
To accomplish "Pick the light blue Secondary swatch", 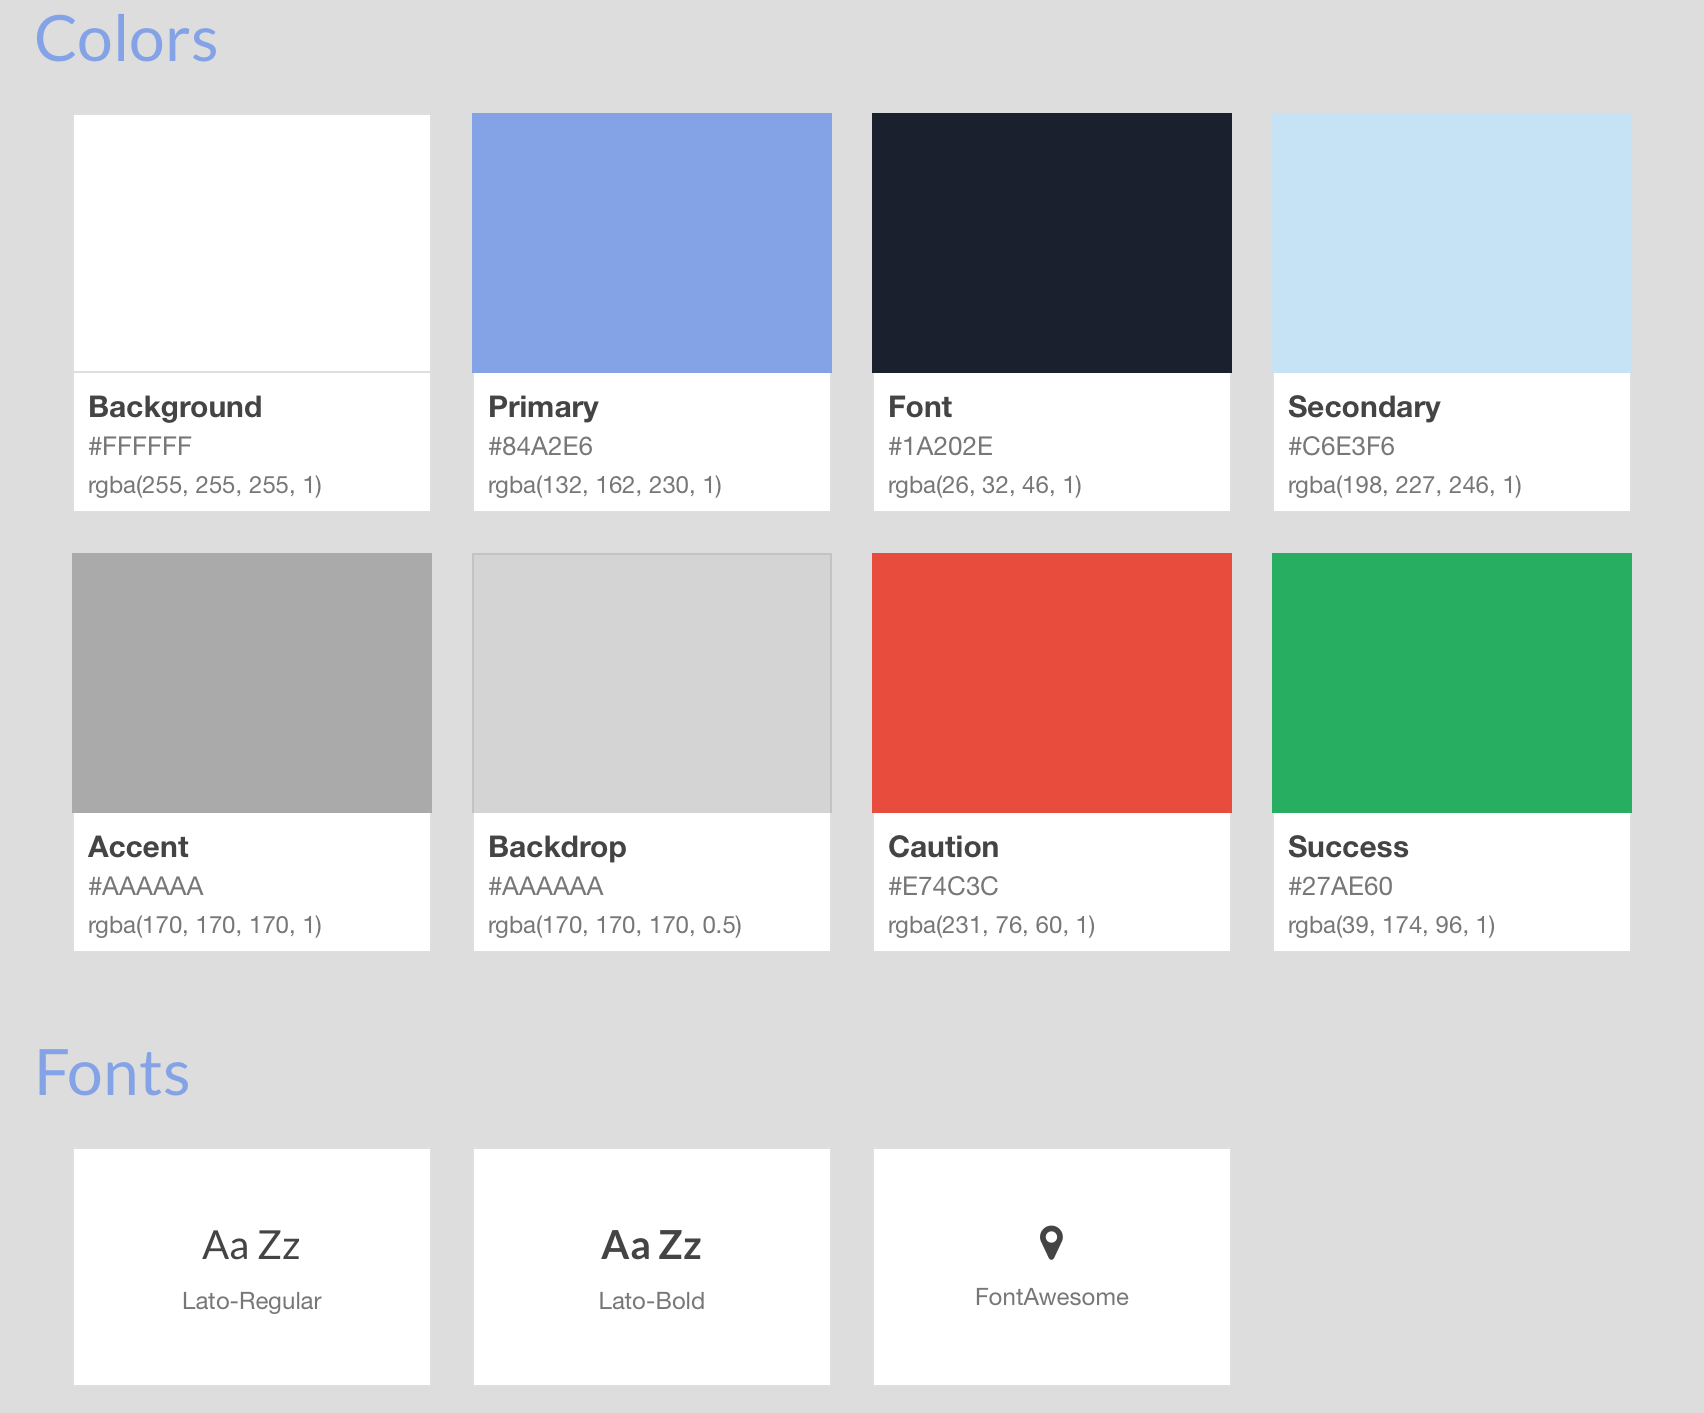I will 1452,243.
